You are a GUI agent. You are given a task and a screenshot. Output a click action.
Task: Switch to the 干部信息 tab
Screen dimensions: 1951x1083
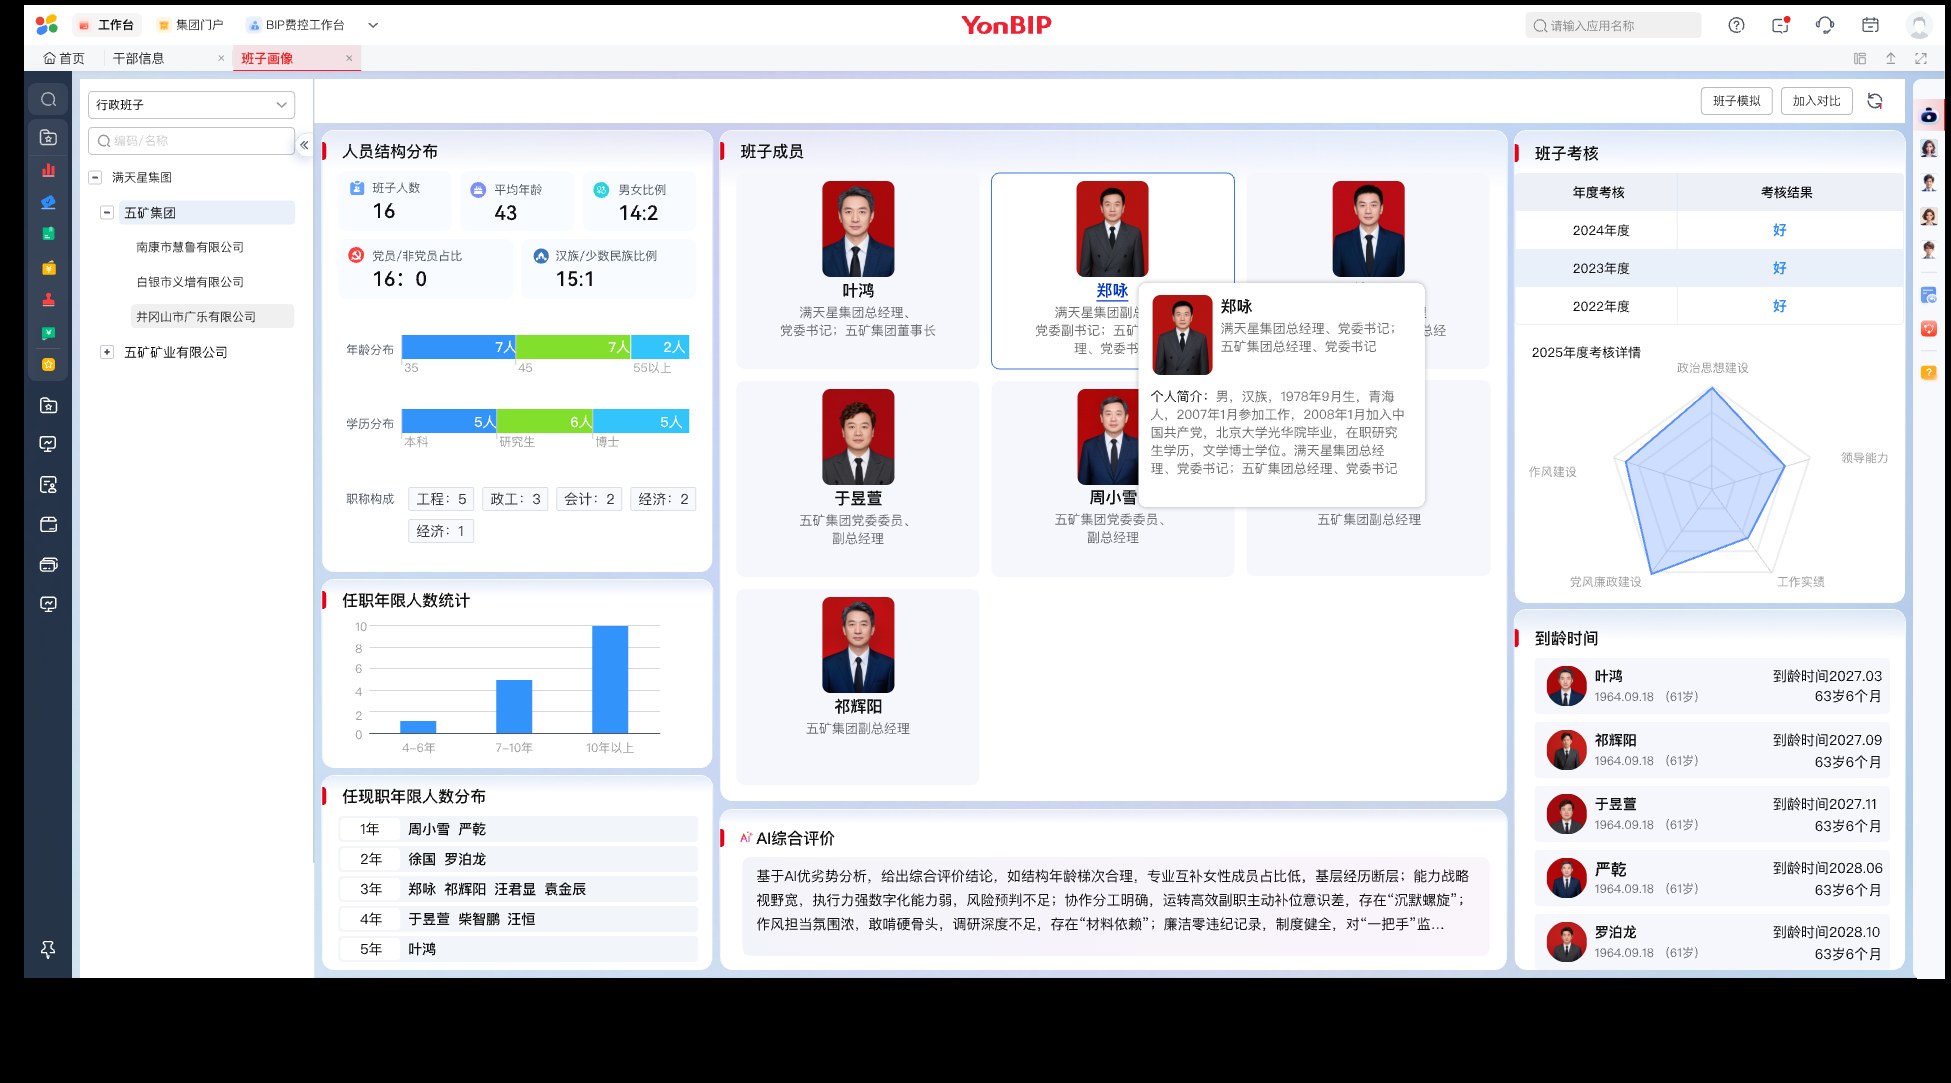click(x=138, y=59)
